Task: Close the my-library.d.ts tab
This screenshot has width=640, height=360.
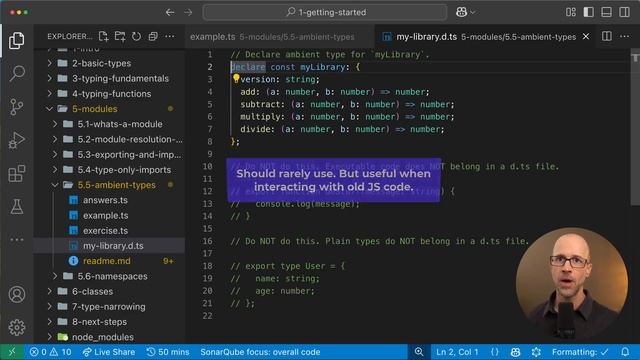Action: pyautogui.click(x=586, y=36)
